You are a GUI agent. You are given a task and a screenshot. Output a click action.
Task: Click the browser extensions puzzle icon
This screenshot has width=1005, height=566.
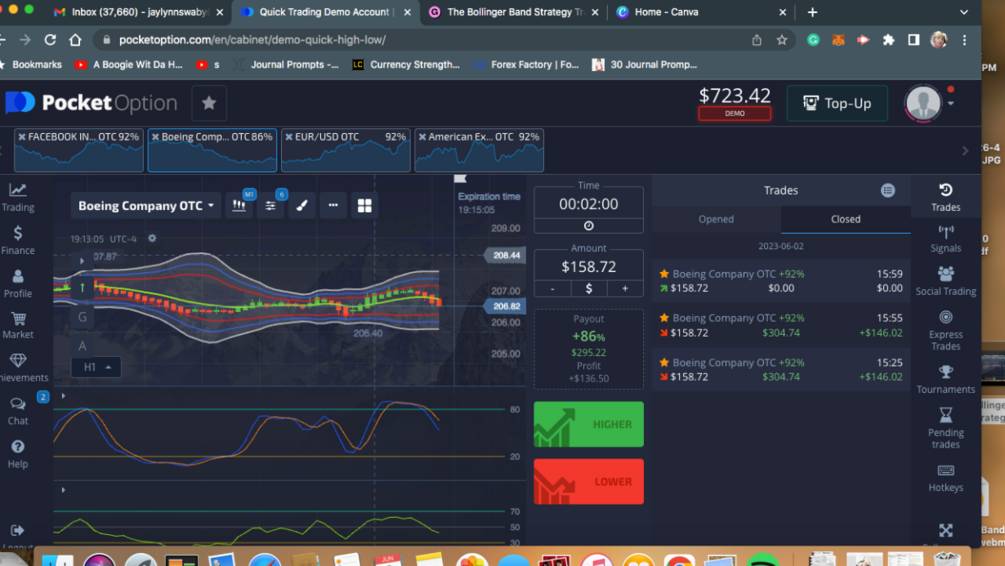888,40
